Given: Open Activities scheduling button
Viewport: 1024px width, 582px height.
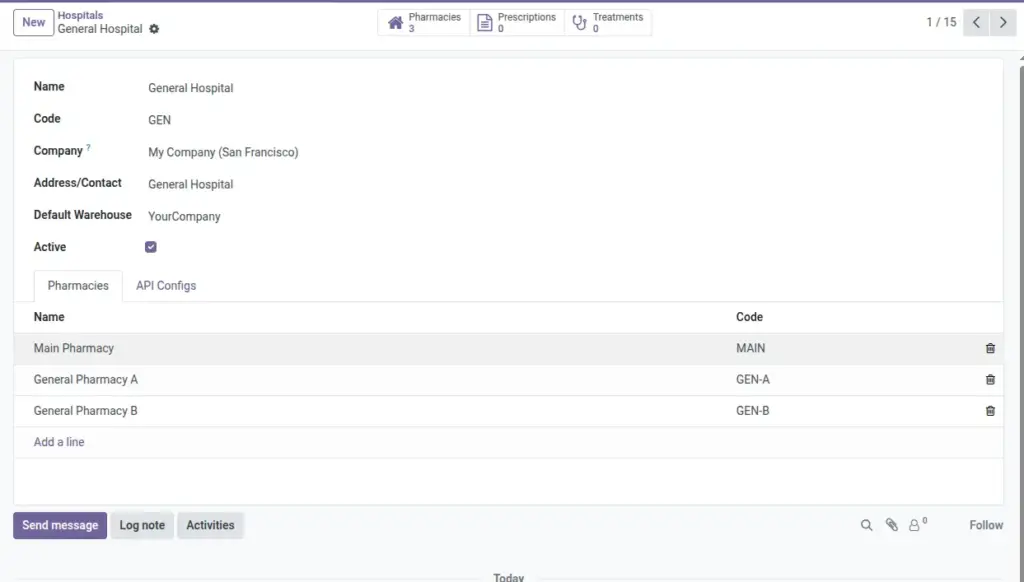Looking at the screenshot, I should tap(210, 525).
